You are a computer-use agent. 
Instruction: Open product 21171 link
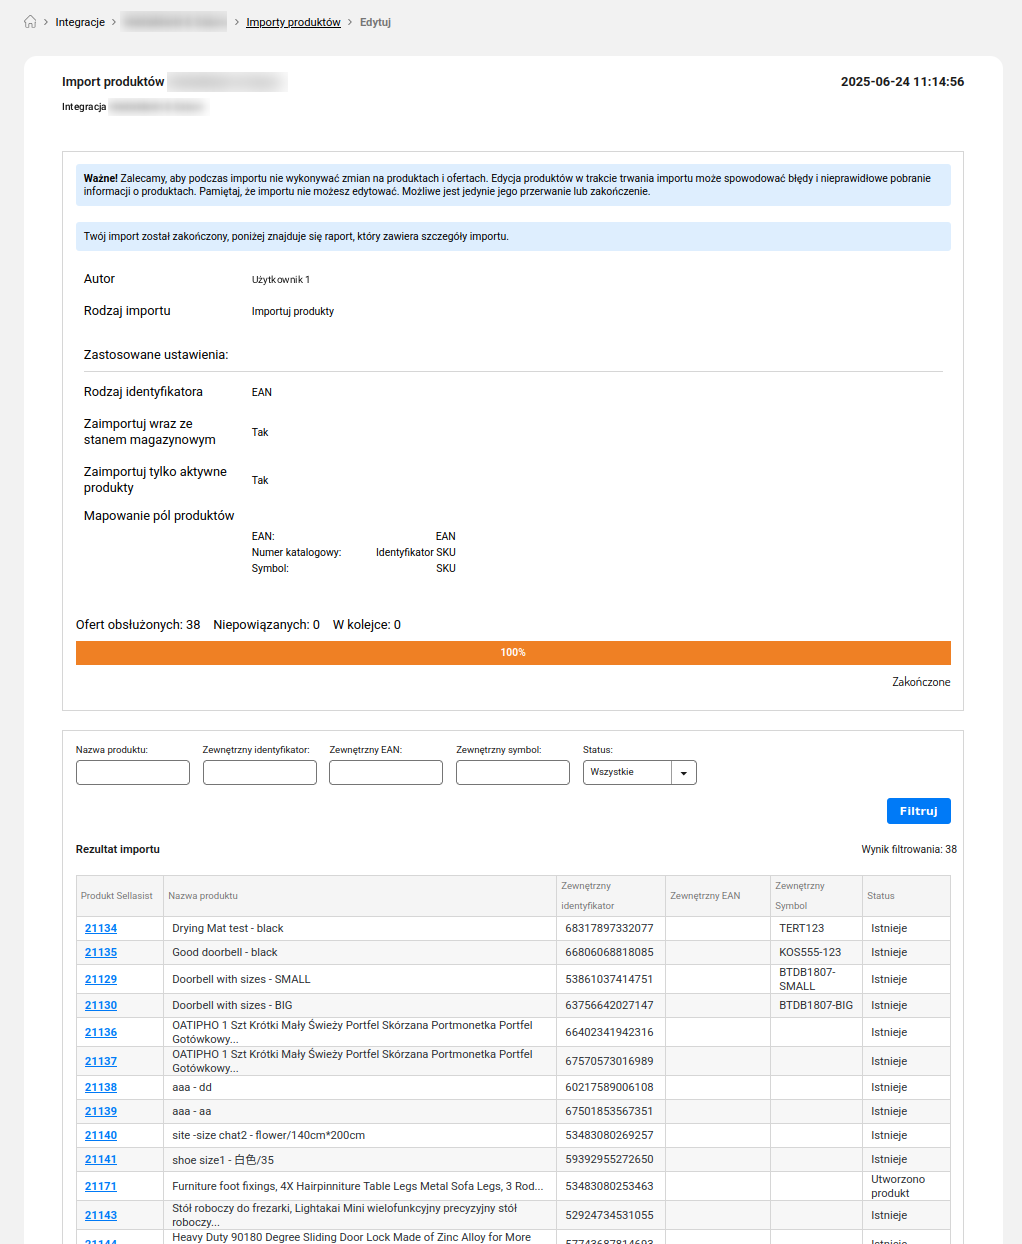(101, 1186)
